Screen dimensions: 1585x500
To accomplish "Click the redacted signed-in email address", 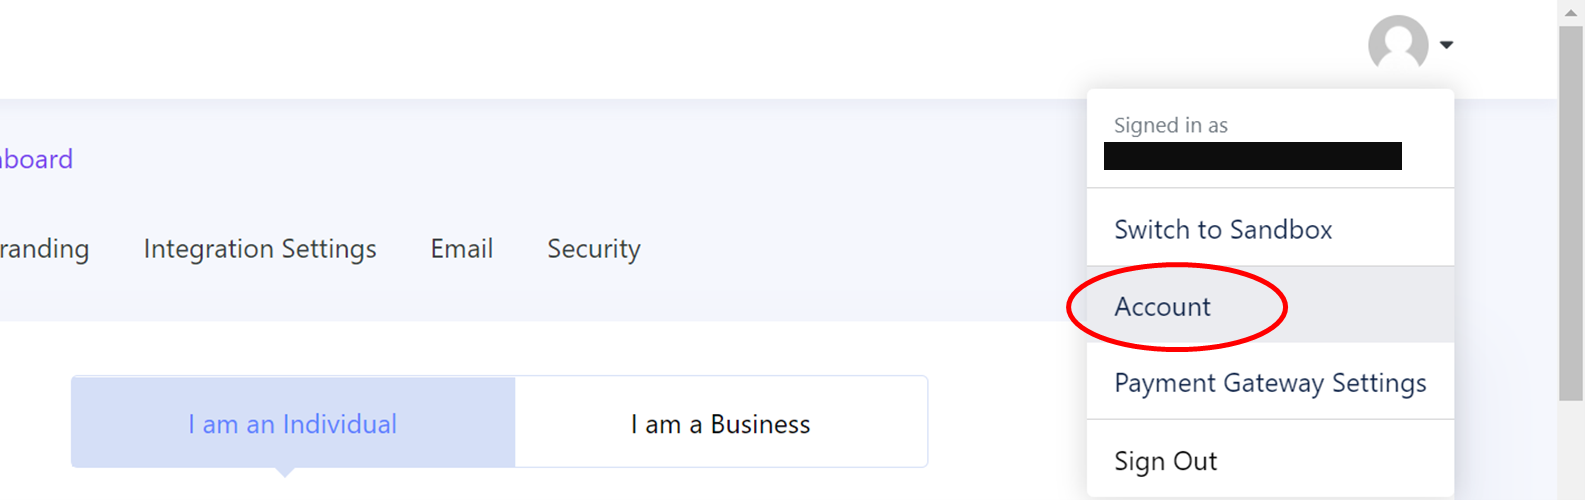I will coord(1253,156).
